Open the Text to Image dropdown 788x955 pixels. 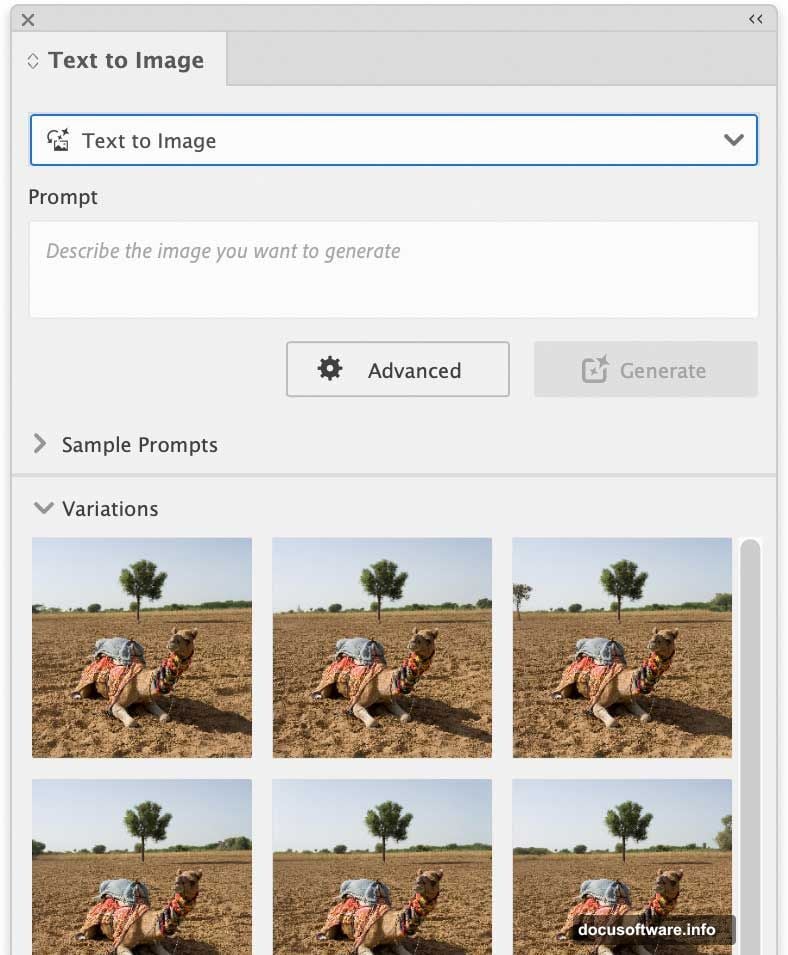point(393,140)
